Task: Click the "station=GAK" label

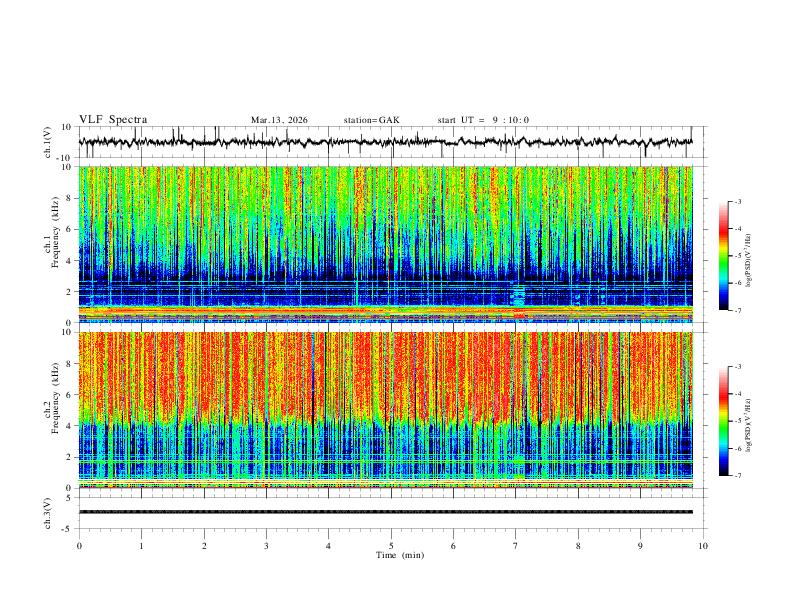Action: point(372,120)
